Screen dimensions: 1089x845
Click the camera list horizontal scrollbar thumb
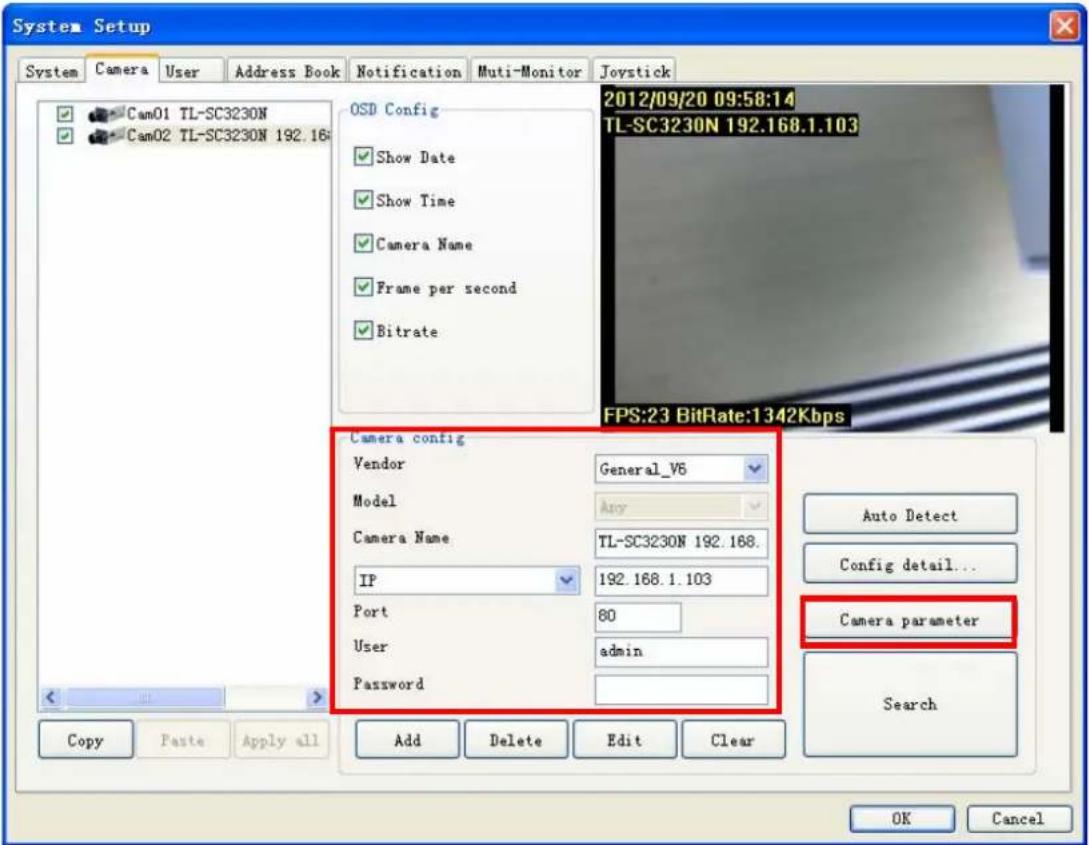[144, 697]
